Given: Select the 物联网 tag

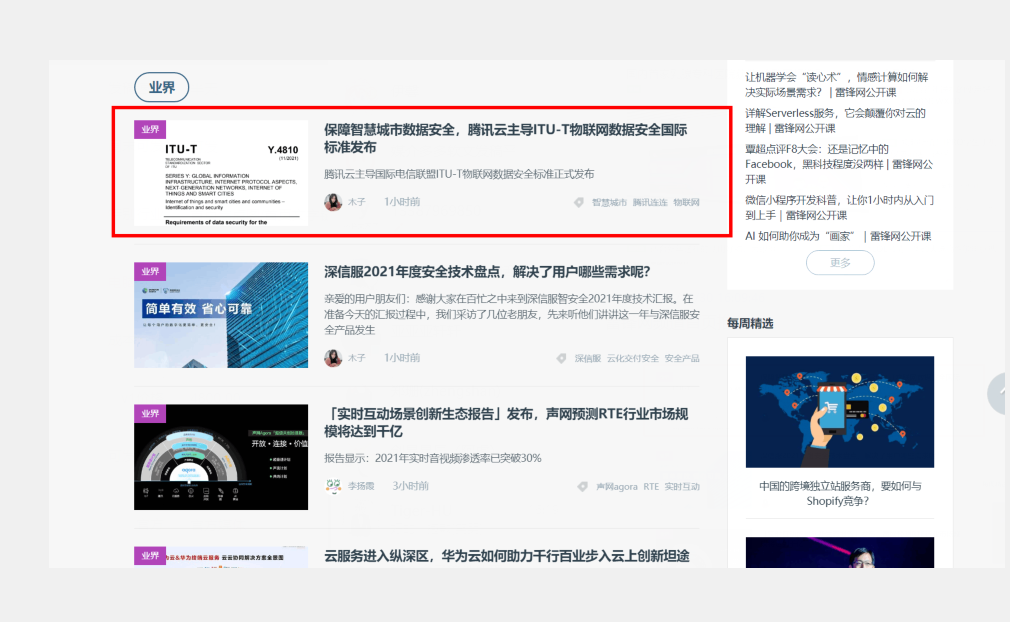Looking at the screenshot, I should click(x=687, y=202).
